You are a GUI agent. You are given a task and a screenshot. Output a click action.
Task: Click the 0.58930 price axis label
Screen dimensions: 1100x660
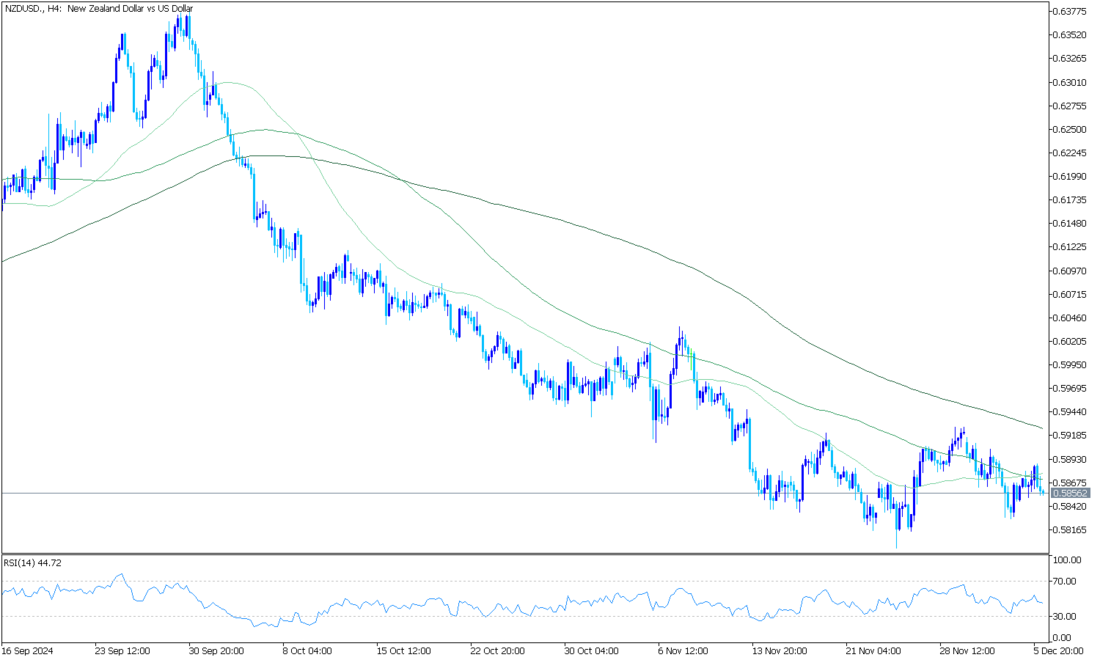(x=1071, y=459)
